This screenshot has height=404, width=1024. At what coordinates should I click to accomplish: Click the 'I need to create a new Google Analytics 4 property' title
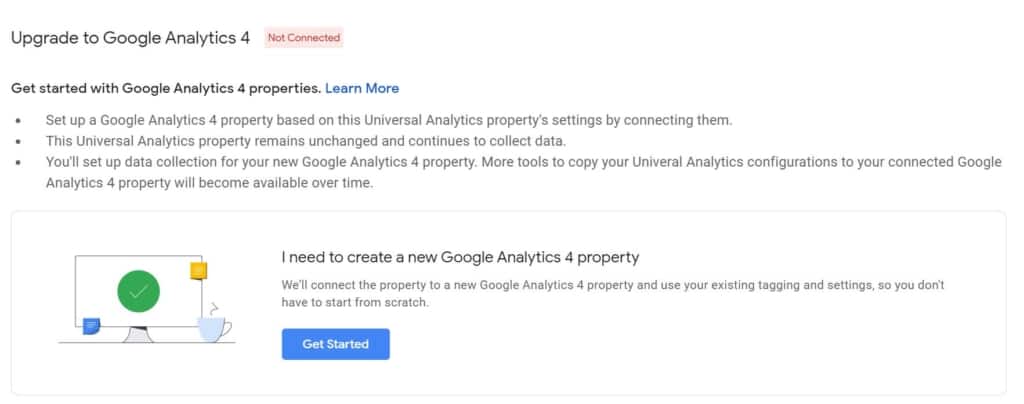click(x=460, y=257)
